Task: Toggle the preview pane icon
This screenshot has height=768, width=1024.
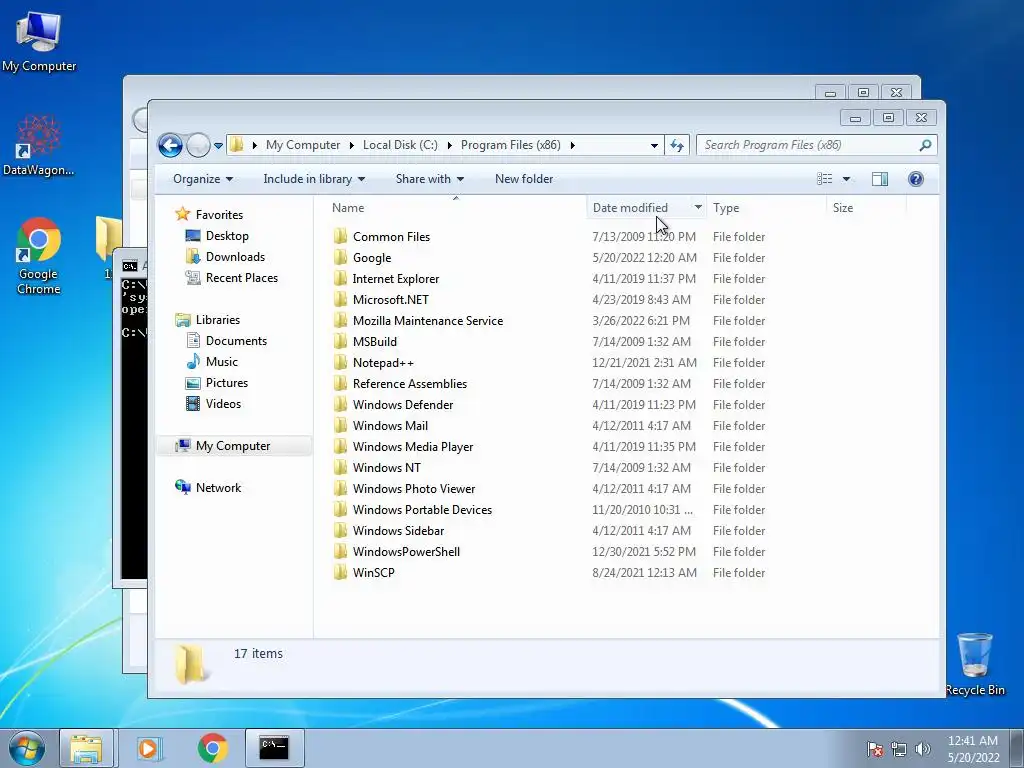Action: point(880,179)
